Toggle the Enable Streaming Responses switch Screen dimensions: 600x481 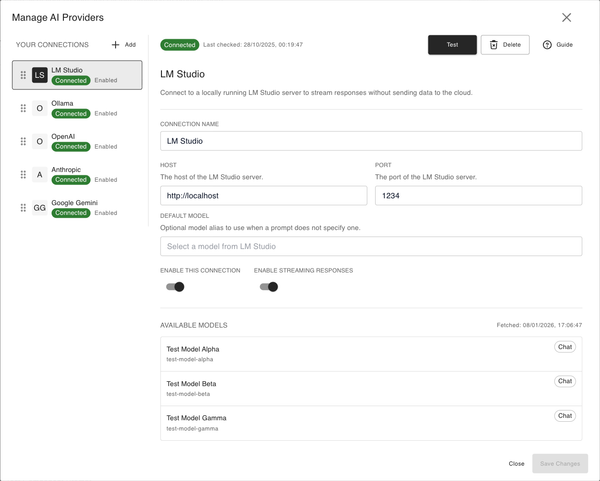pos(269,287)
